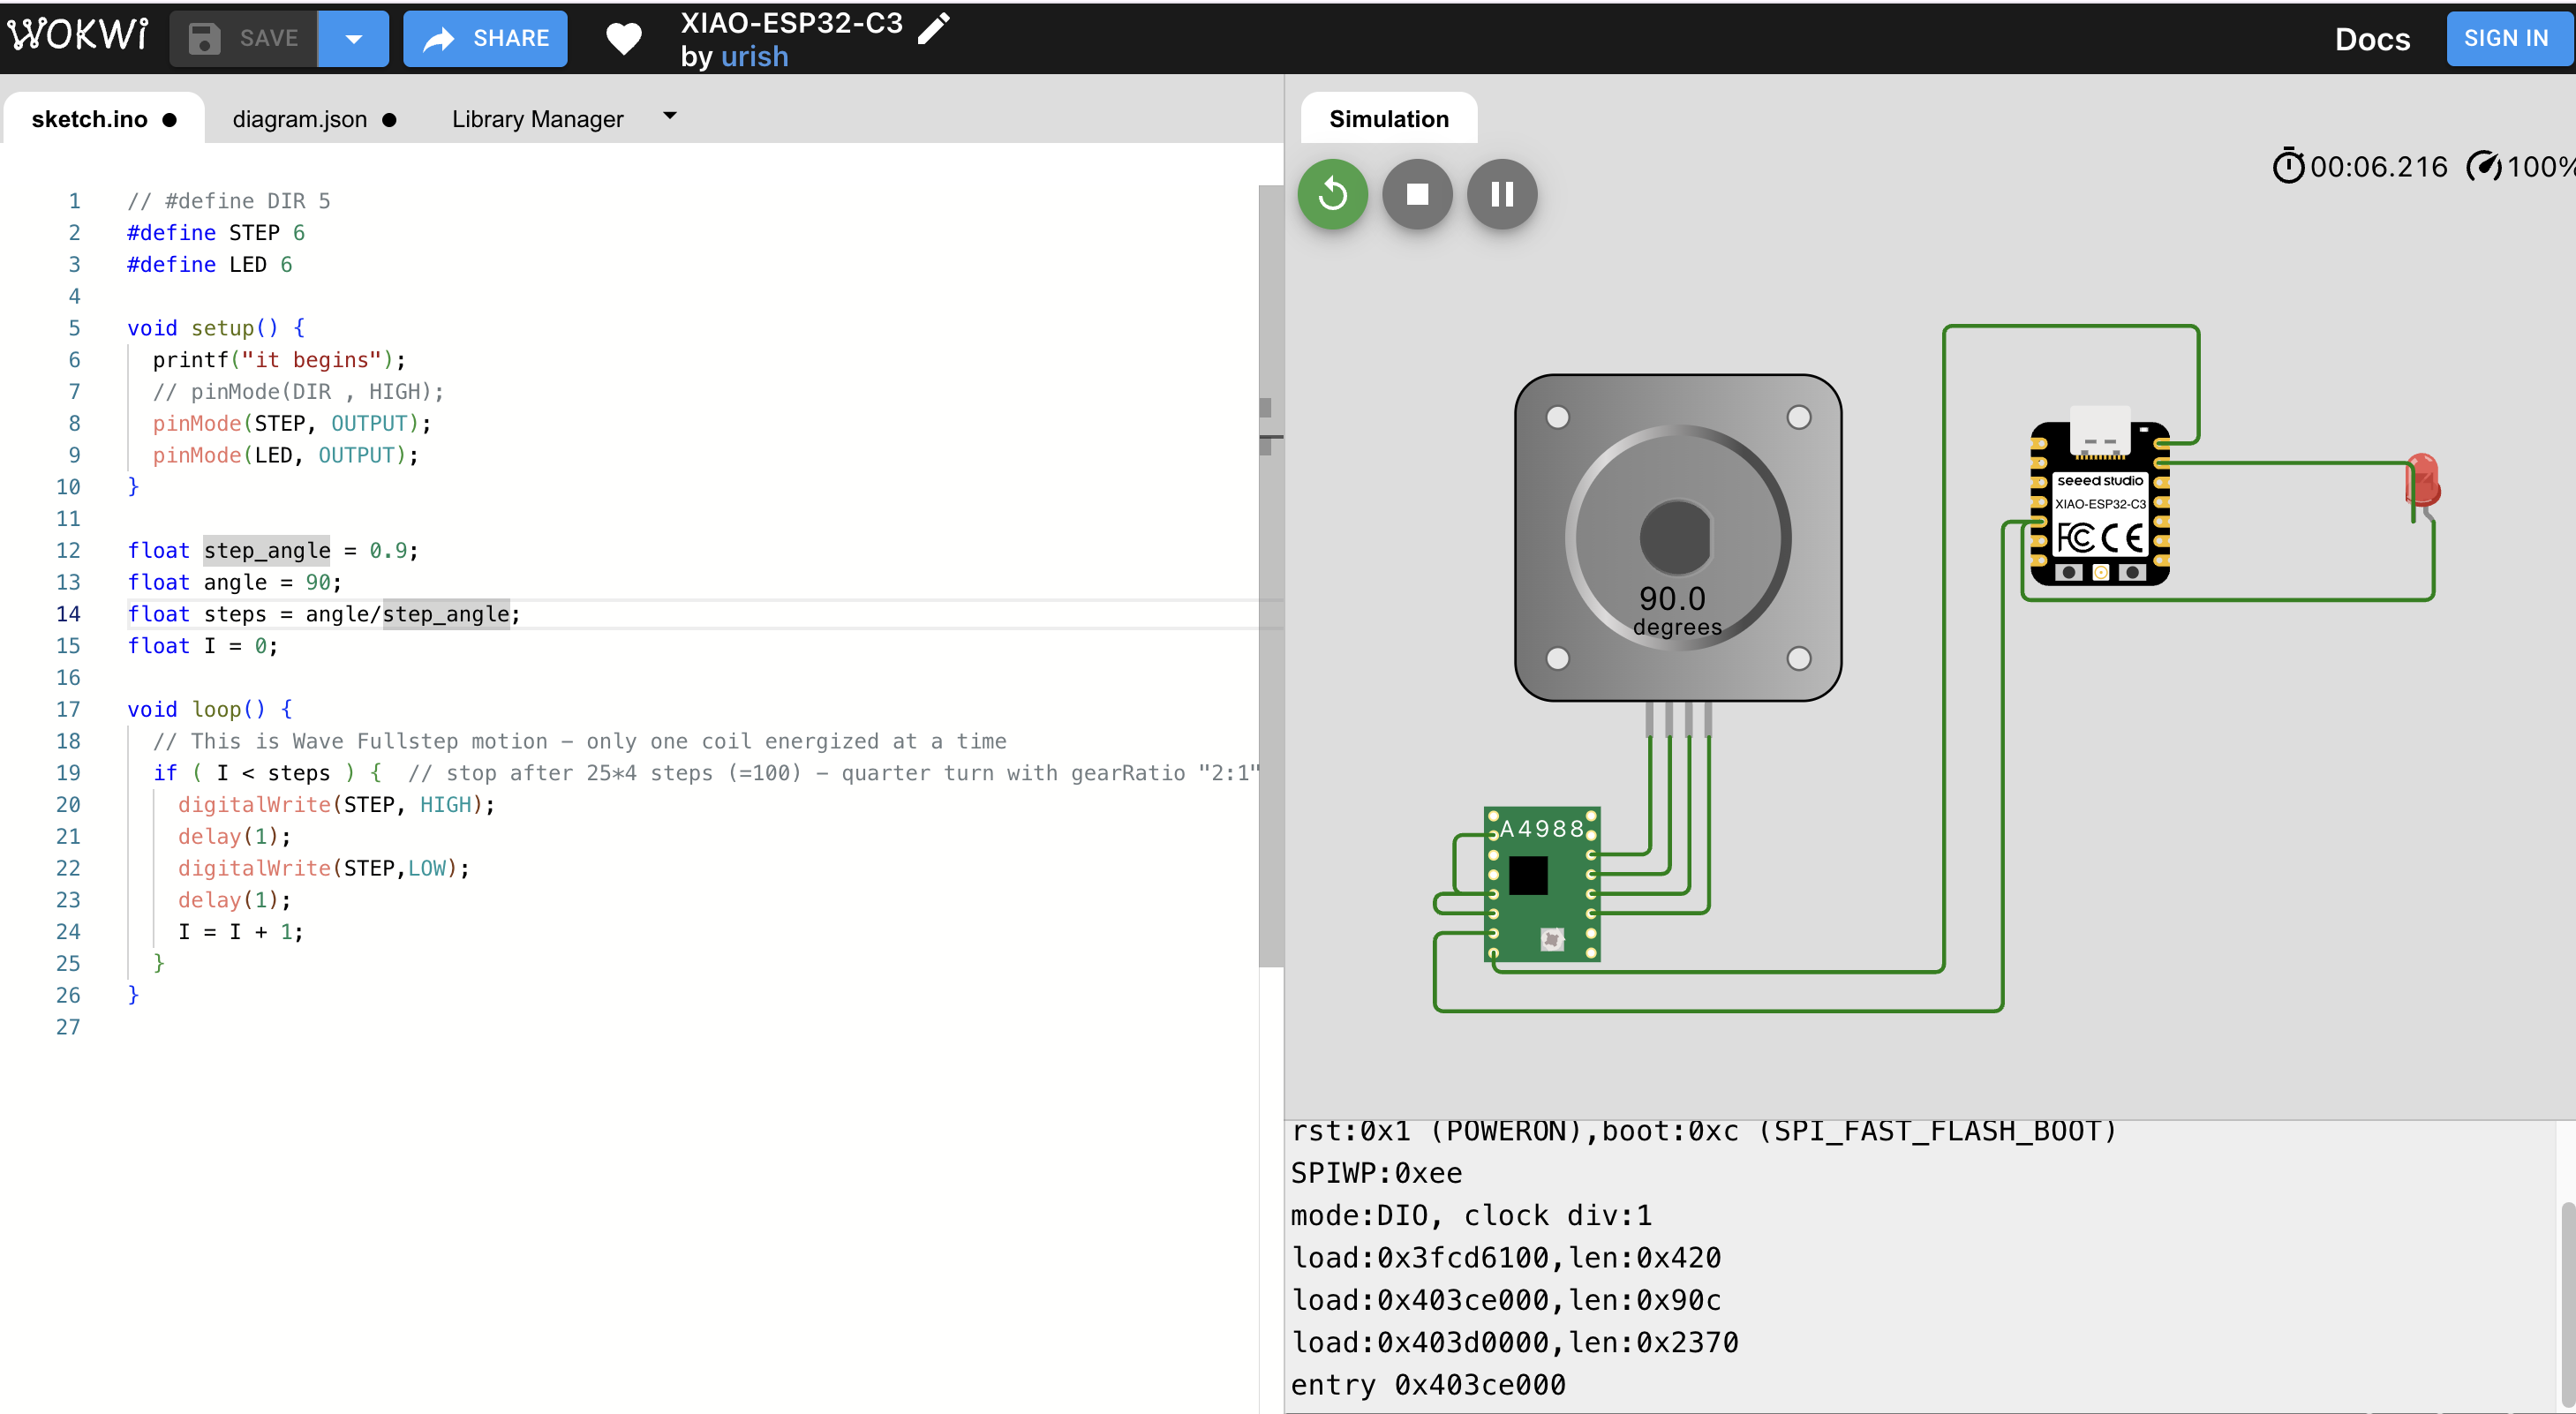
Task: Click the 'void setup() {' line
Action: coord(216,328)
